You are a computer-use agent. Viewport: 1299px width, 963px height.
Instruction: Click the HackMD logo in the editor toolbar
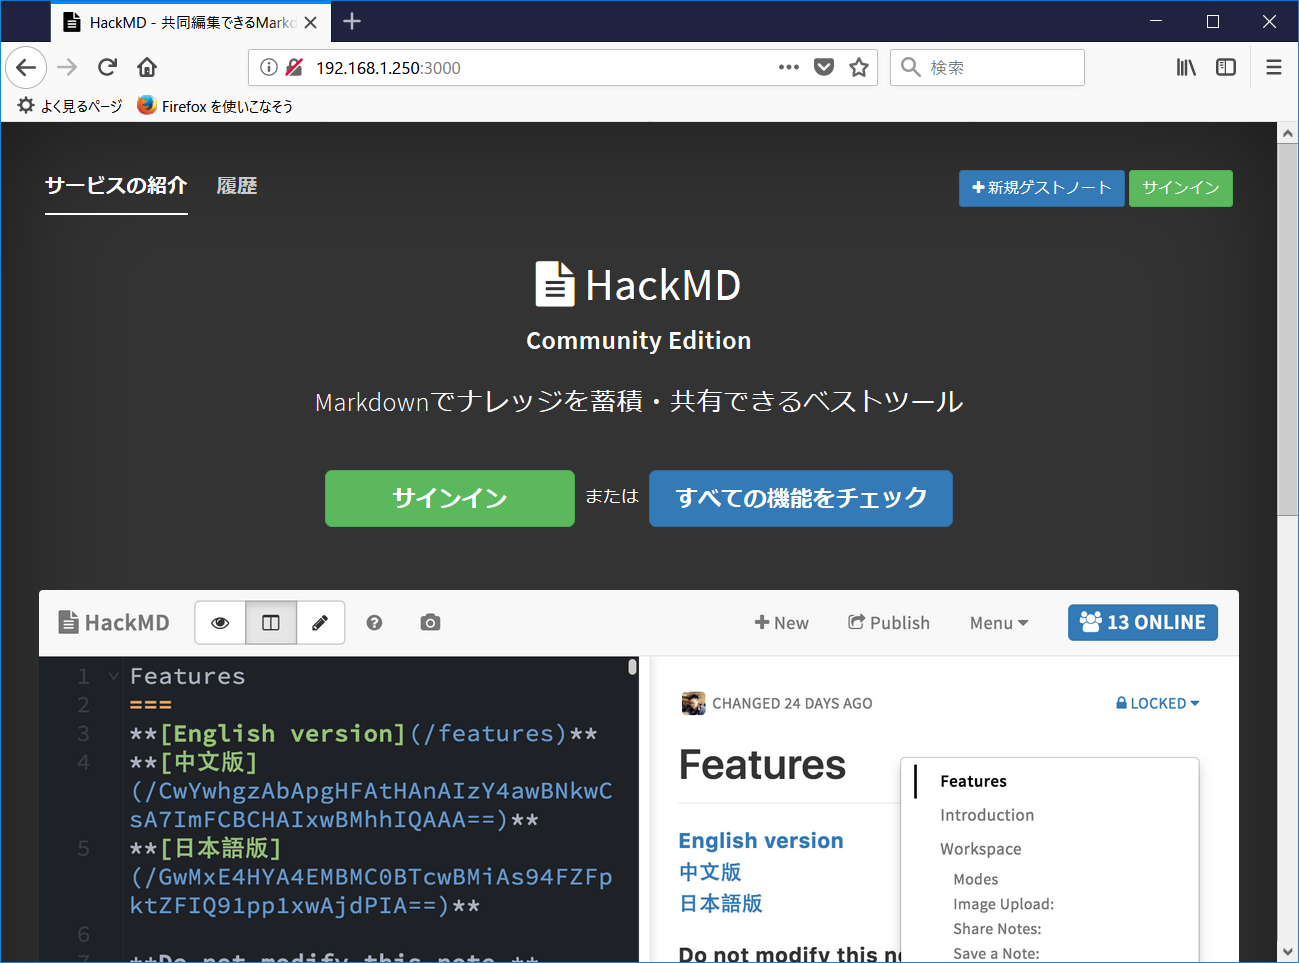click(113, 622)
